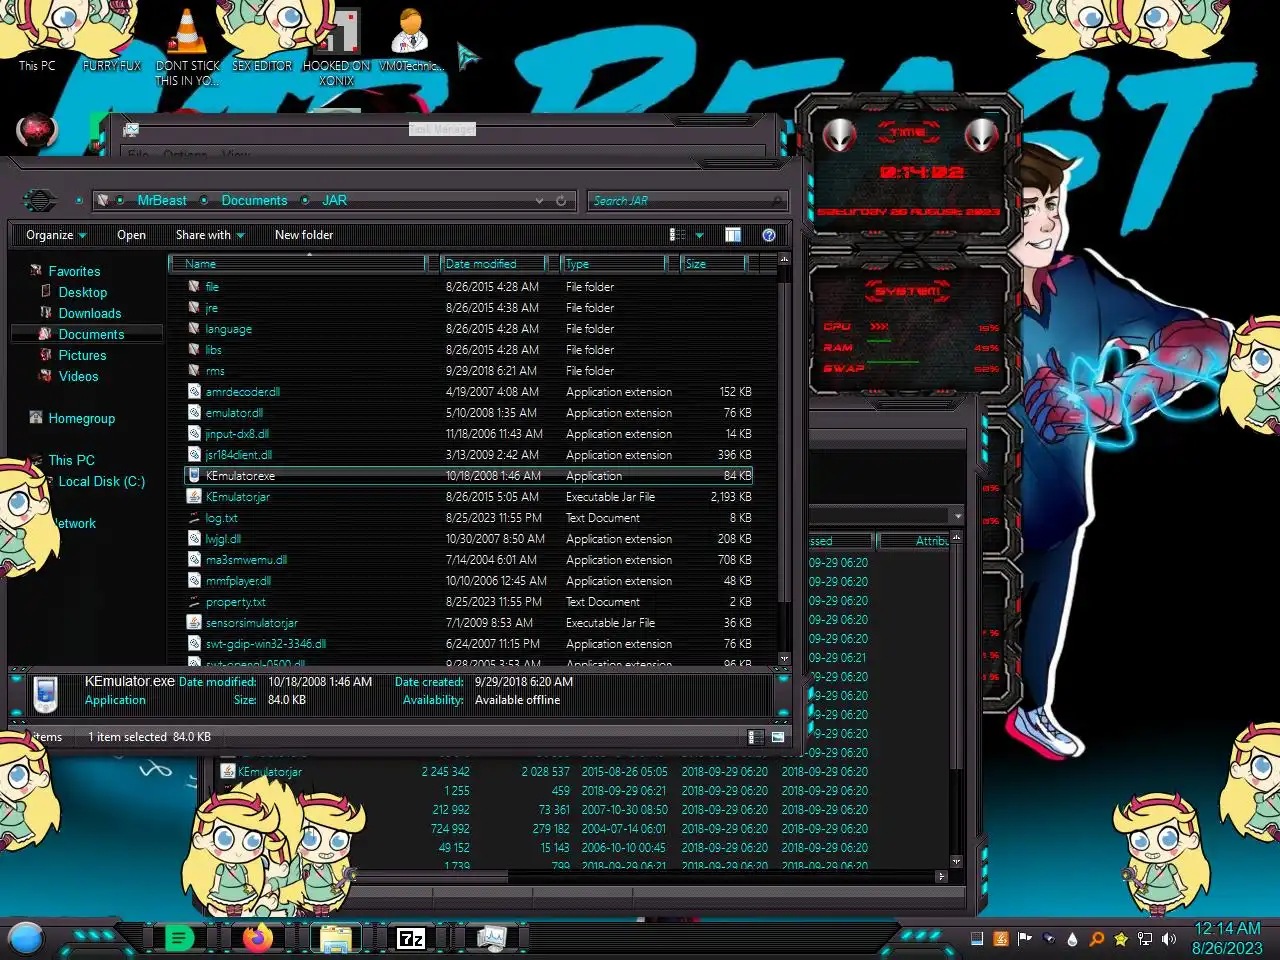
Task: Click the green Spotify-like taskbar icon
Action: point(179,938)
